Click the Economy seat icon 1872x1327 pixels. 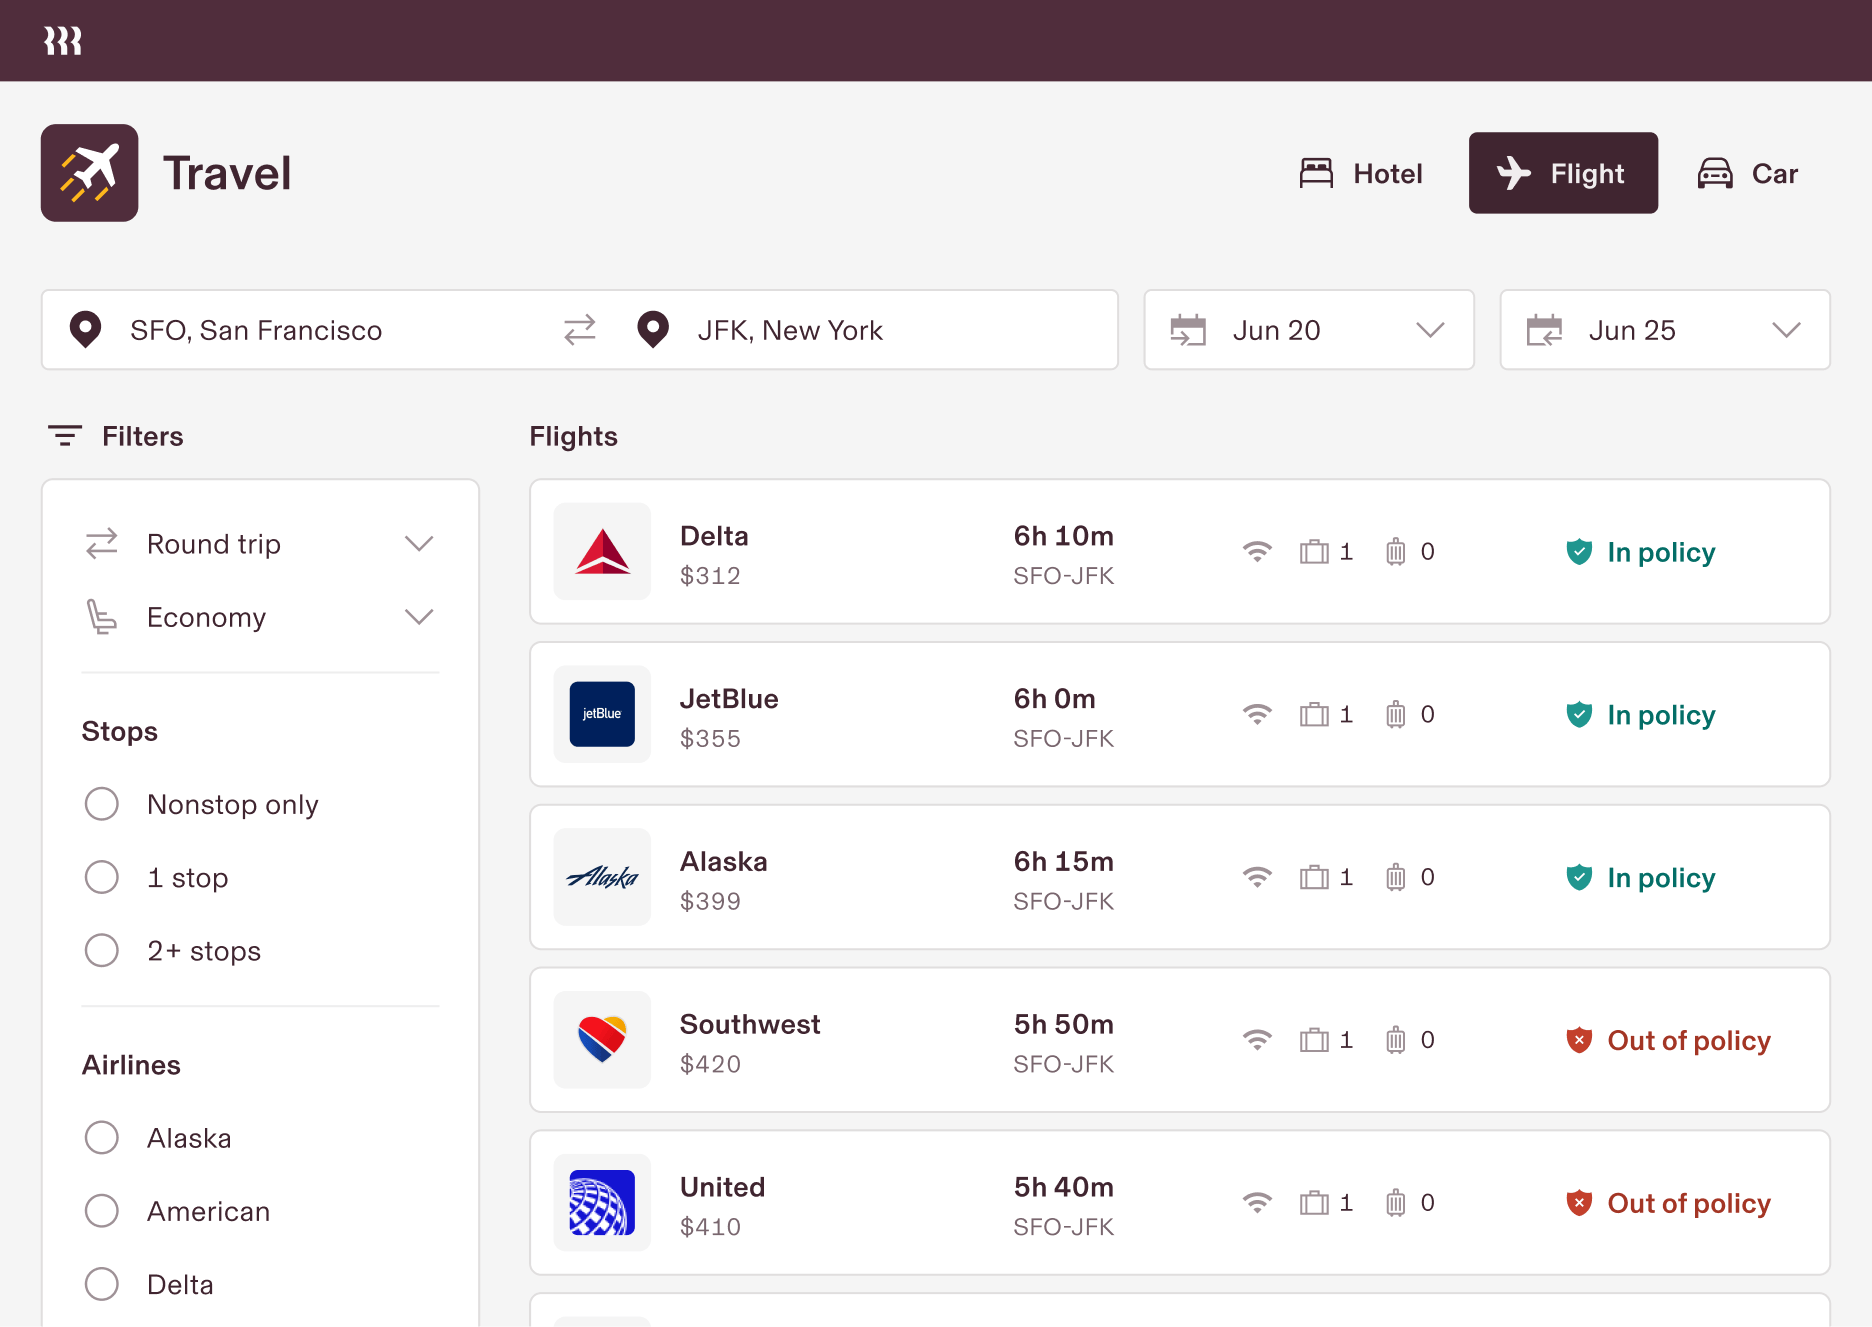click(x=101, y=617)
